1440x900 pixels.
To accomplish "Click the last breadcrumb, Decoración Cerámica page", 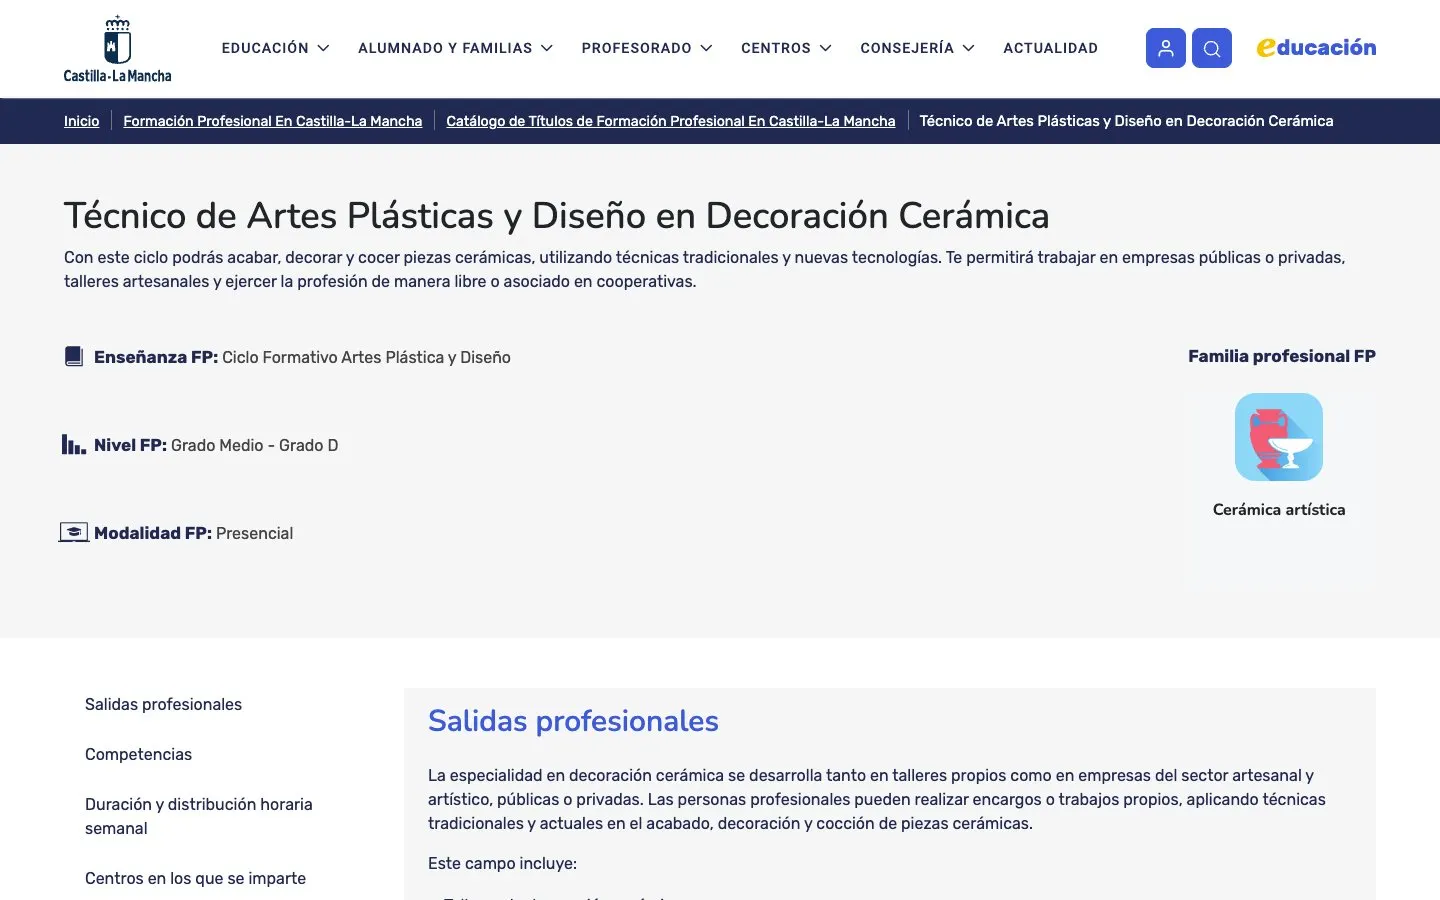I will (1126, 121).
